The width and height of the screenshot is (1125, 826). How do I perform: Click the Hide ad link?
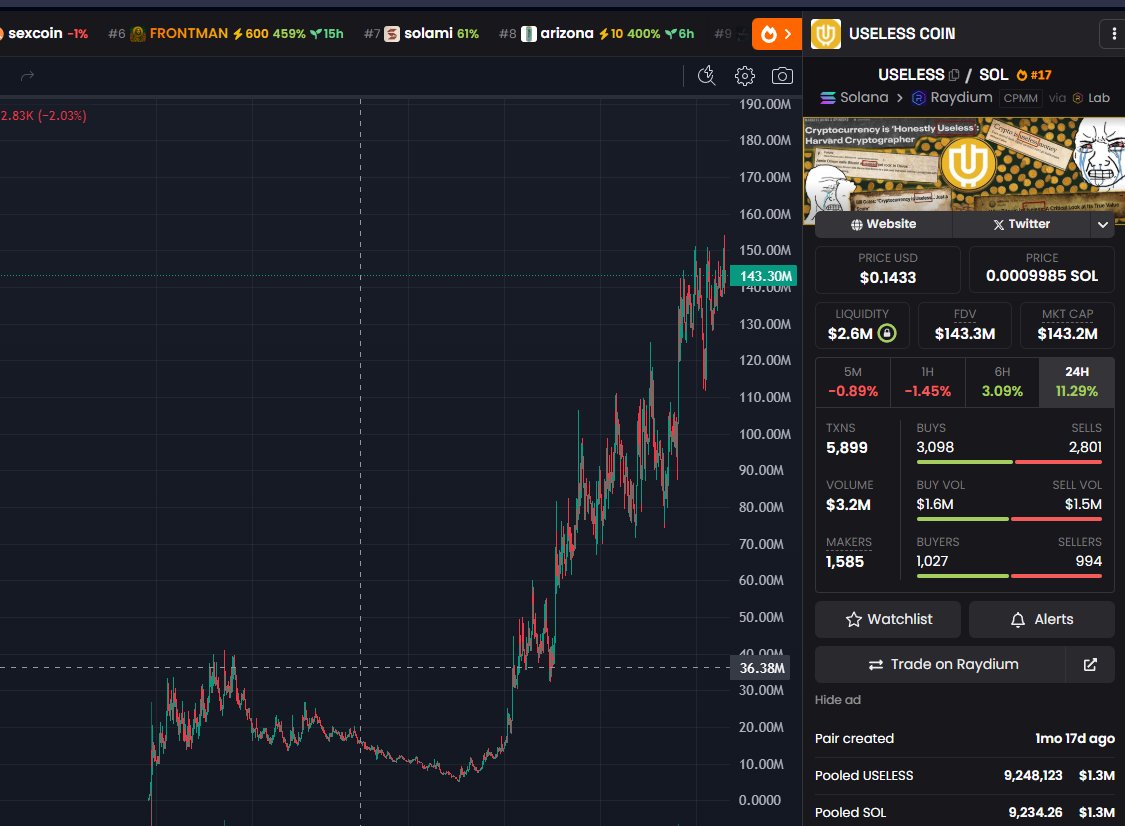pyautogui.click(x=837, y=700)
